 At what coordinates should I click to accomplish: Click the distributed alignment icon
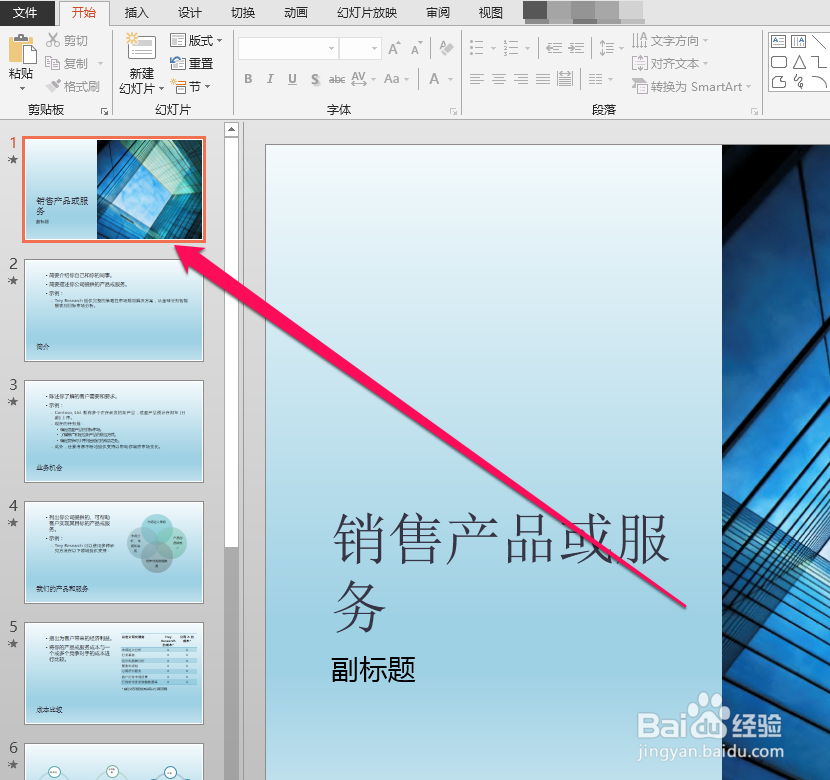click(565, 79)
